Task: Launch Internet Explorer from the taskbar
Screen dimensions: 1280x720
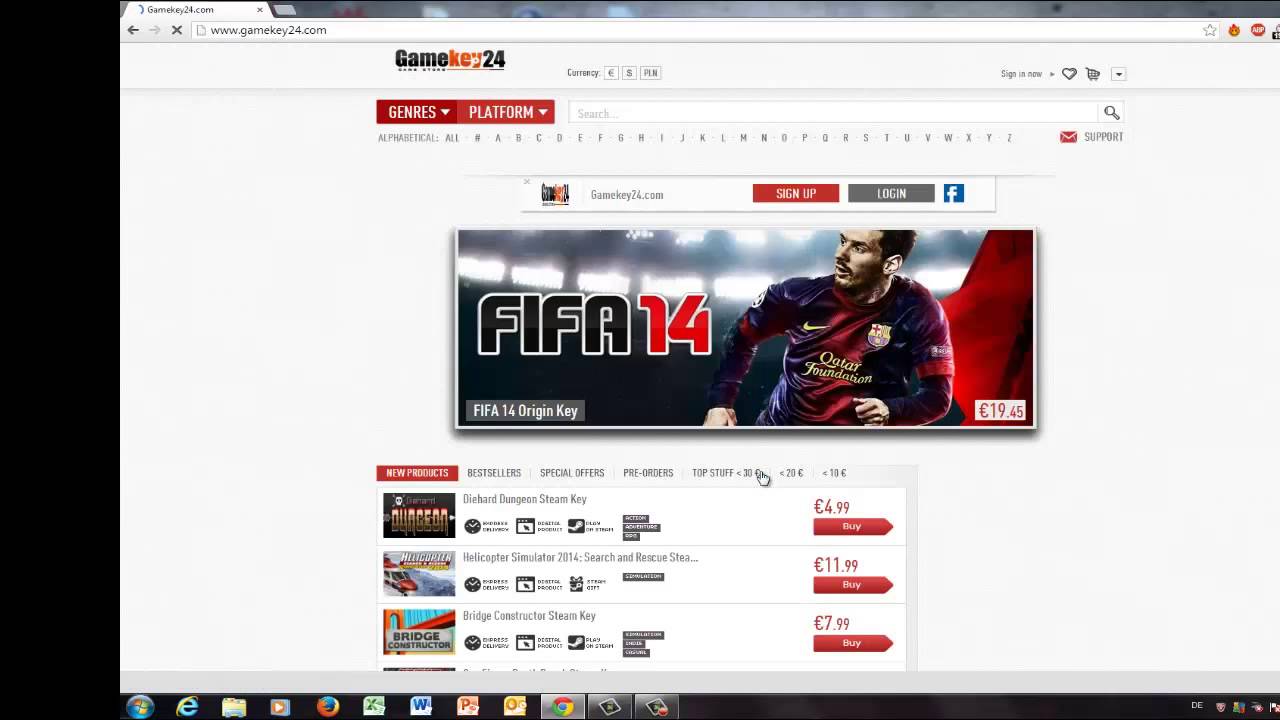Action: point(187,707)
